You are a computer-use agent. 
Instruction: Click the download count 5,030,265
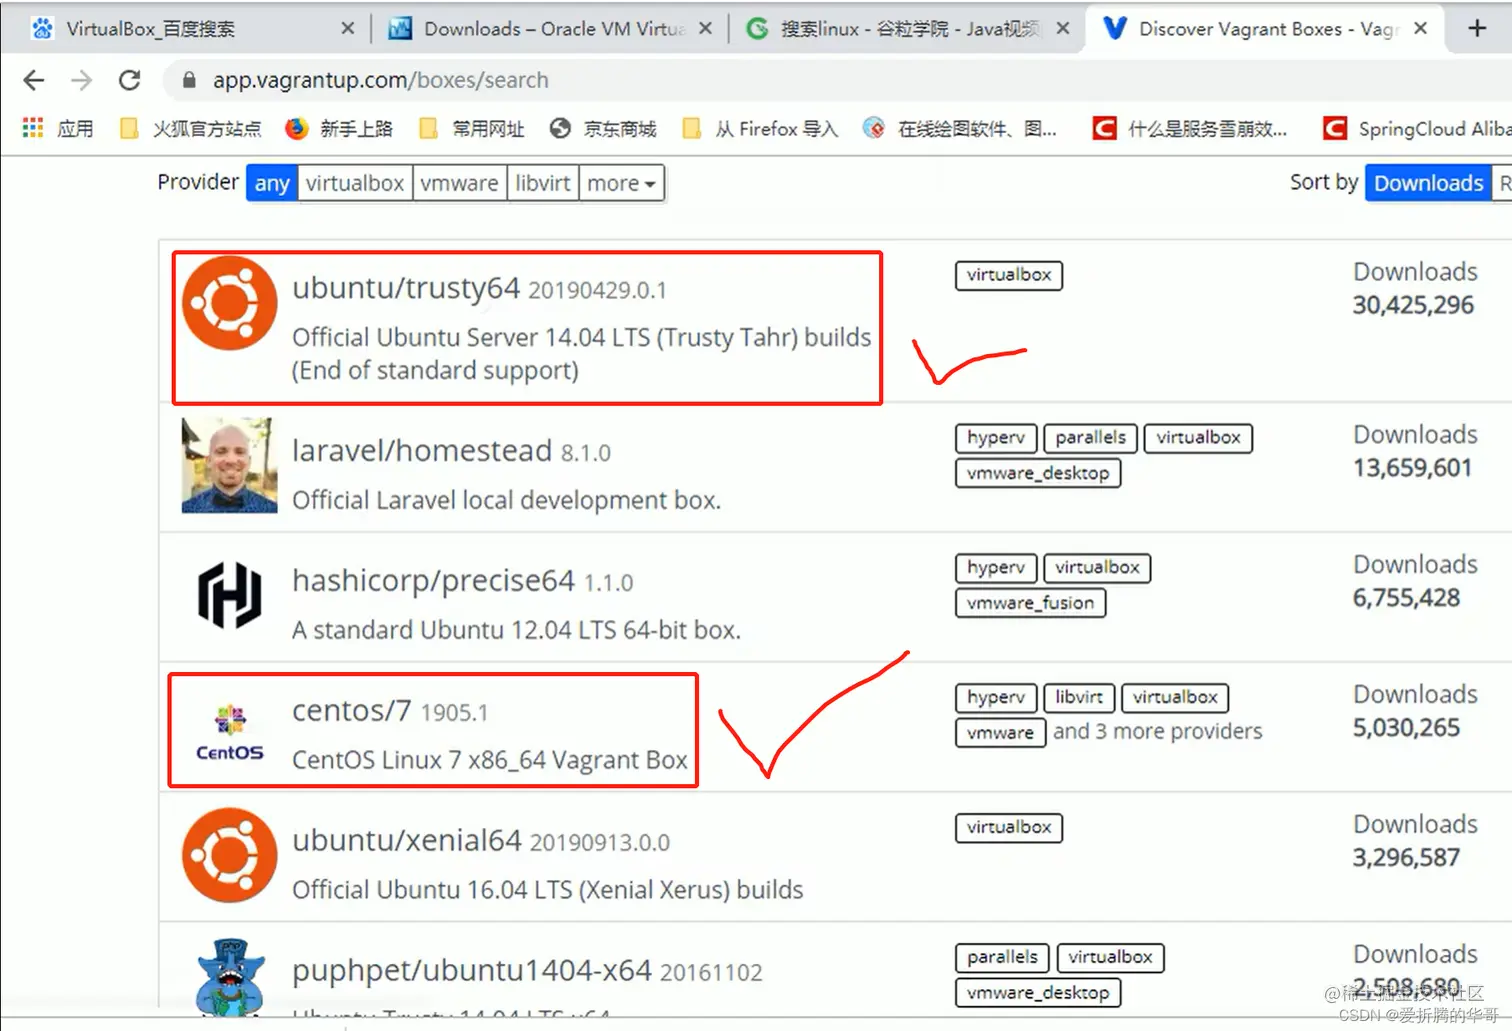pos(1406,729)
